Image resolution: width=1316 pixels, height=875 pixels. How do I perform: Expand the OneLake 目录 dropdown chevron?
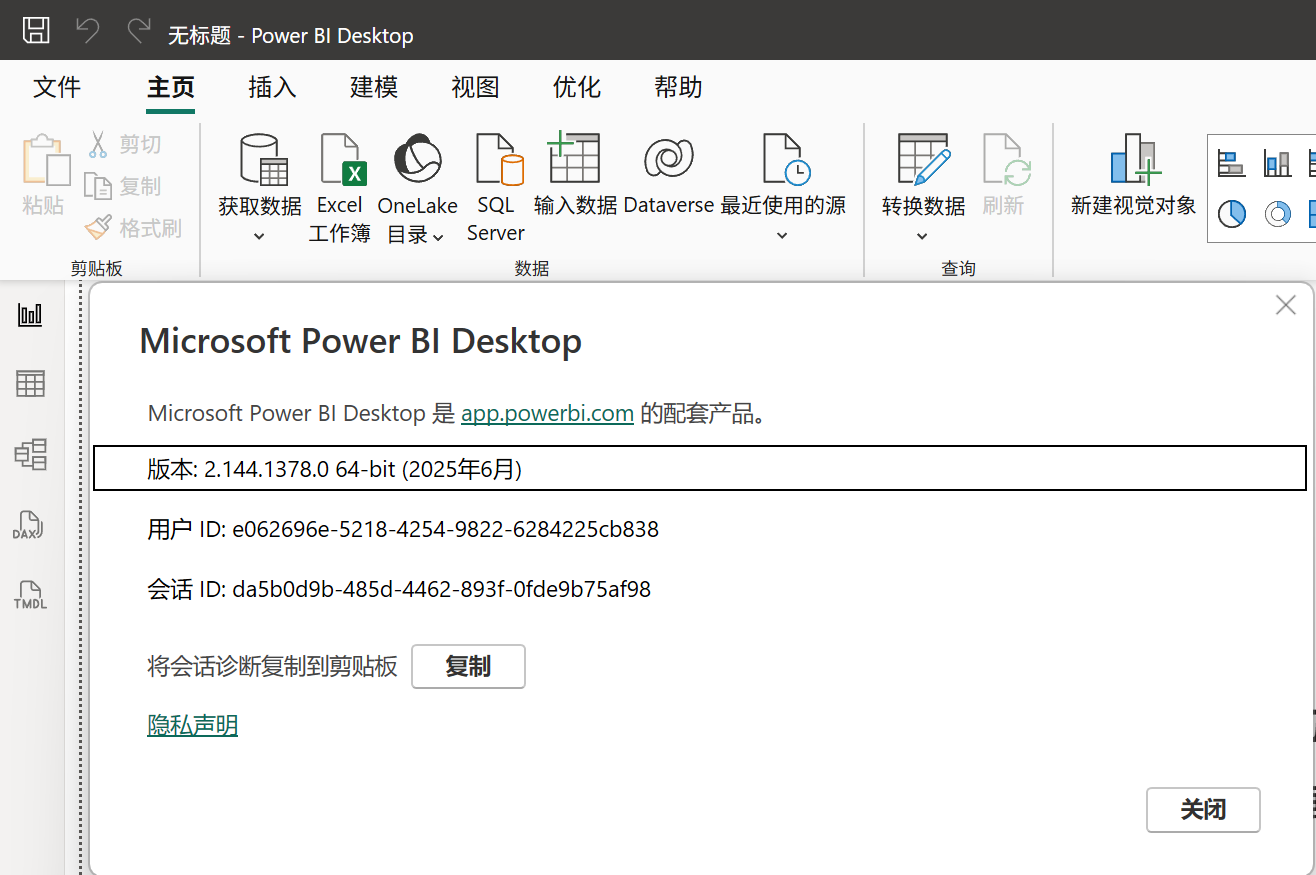point(439,236)
